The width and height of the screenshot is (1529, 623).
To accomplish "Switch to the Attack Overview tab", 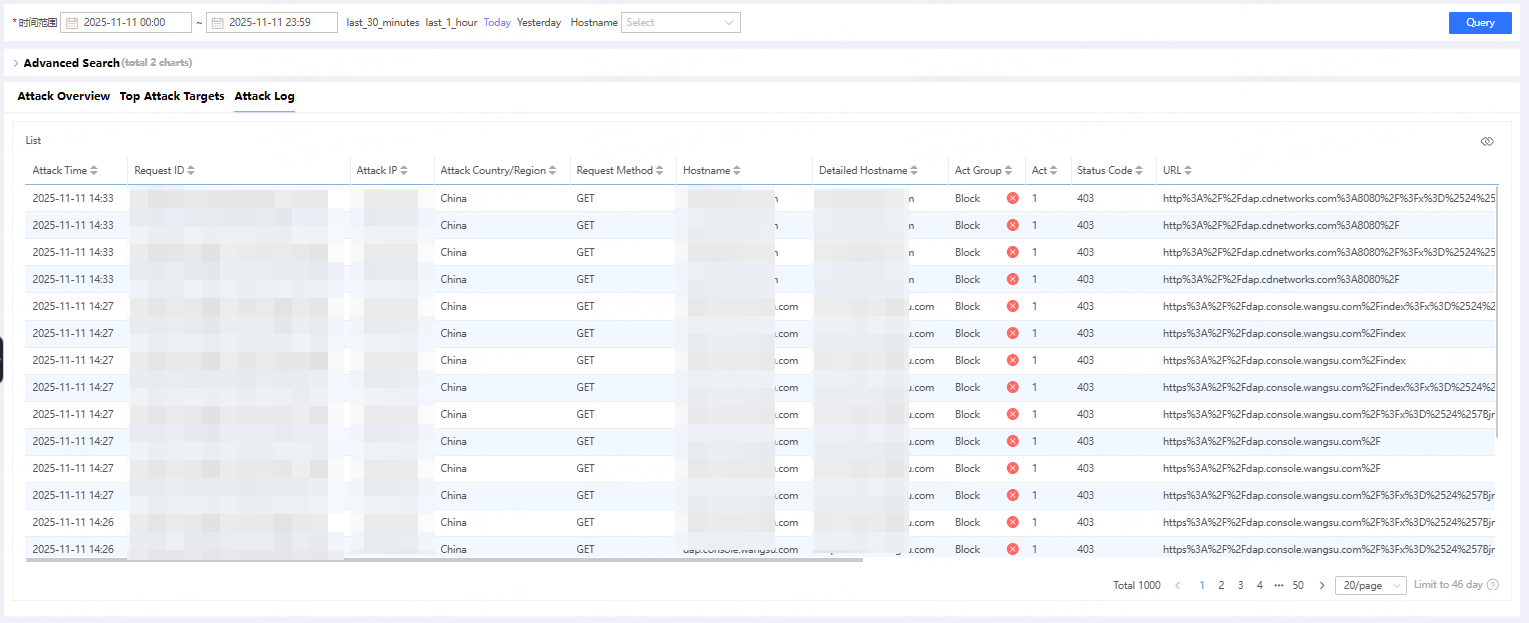I will point(64,96).
